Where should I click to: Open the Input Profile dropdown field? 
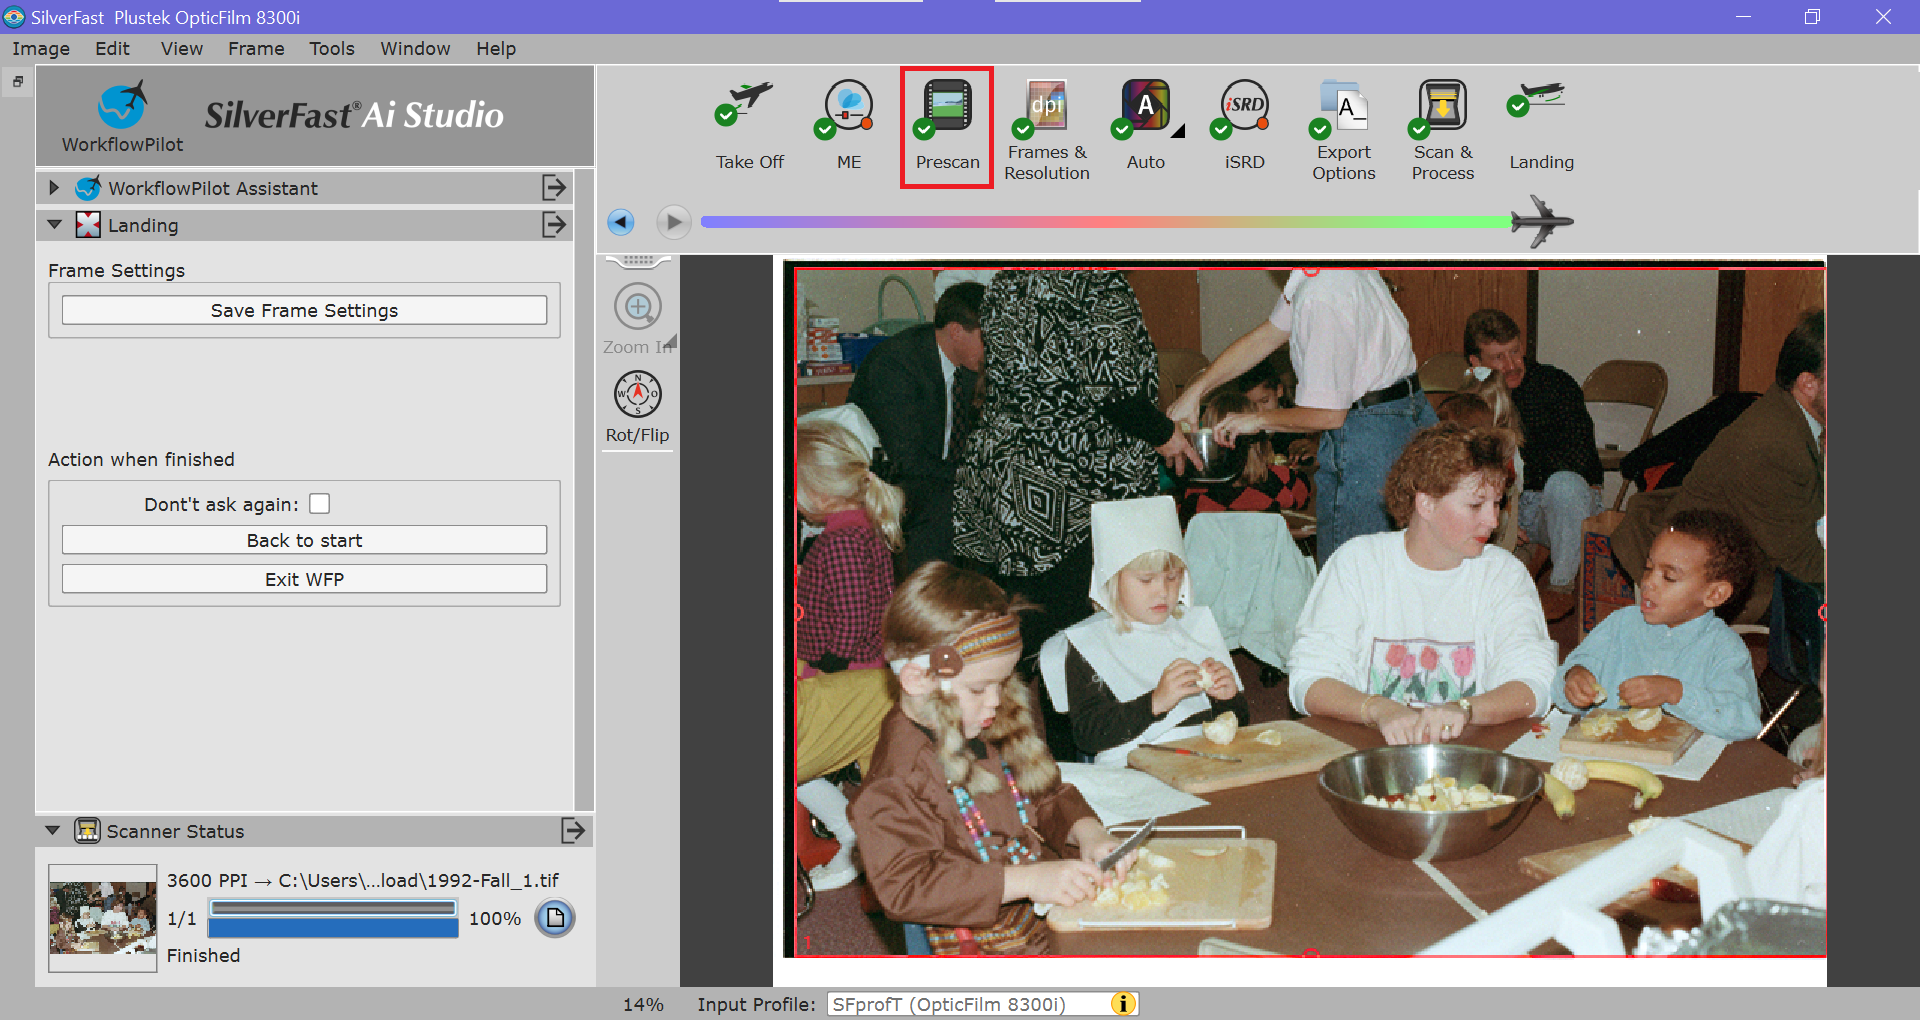point(983,1004)
